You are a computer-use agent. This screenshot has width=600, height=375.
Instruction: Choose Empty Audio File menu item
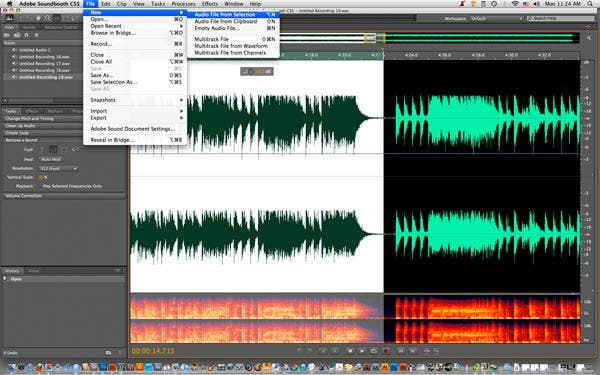pos(233,28)
